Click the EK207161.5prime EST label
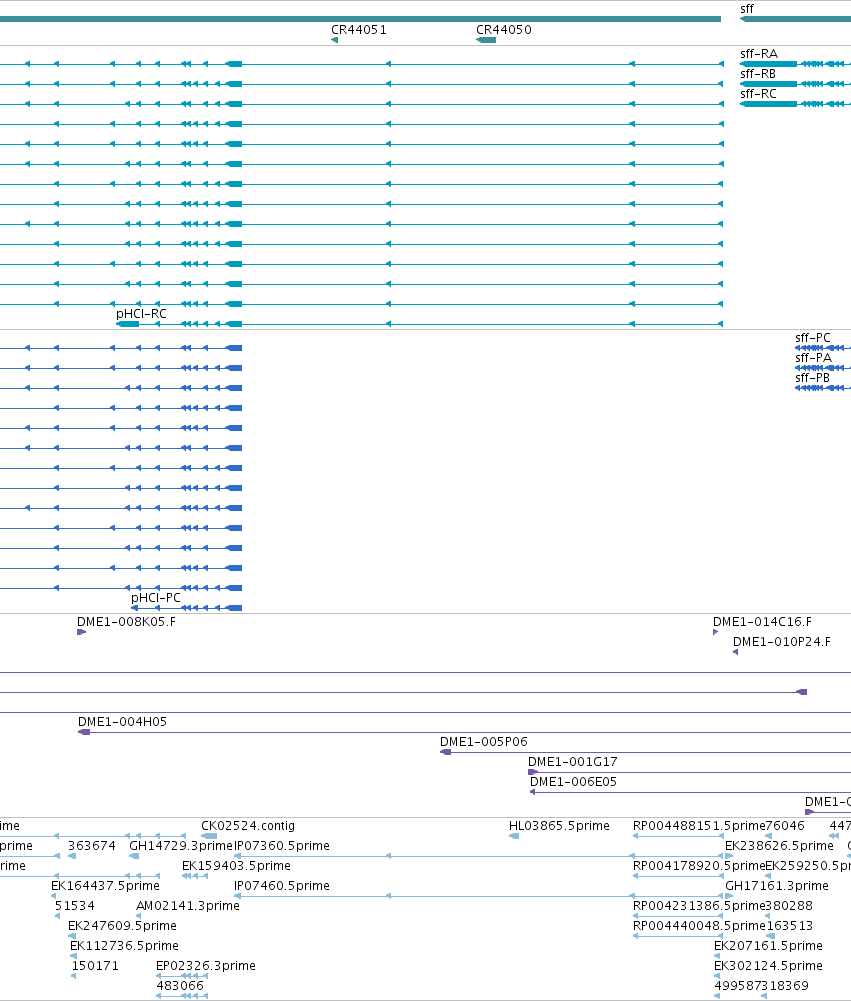Screen dimensions: 851x1001 [769, 946]
